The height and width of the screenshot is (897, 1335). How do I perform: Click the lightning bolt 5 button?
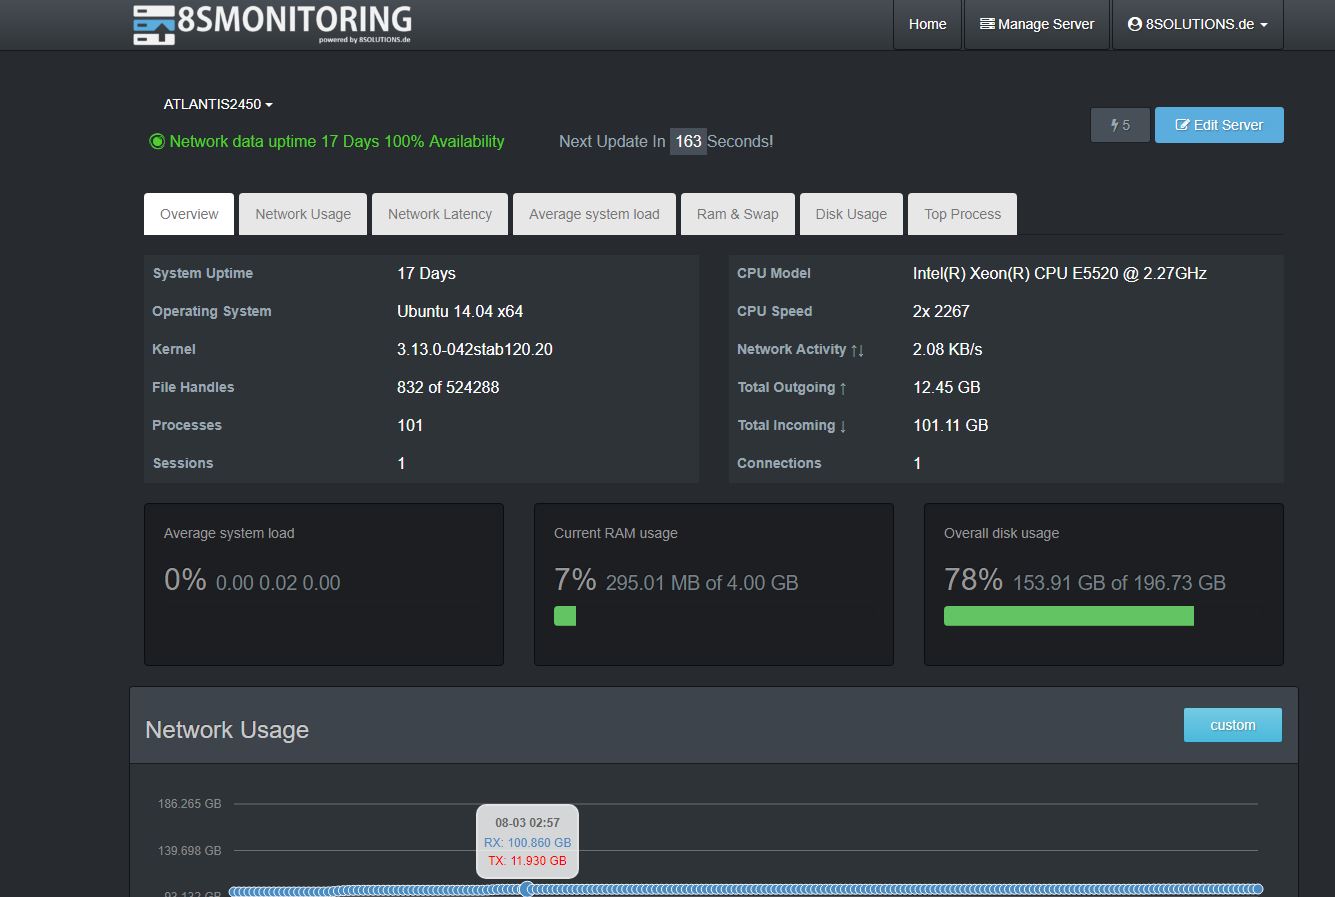coord(1120,125)
